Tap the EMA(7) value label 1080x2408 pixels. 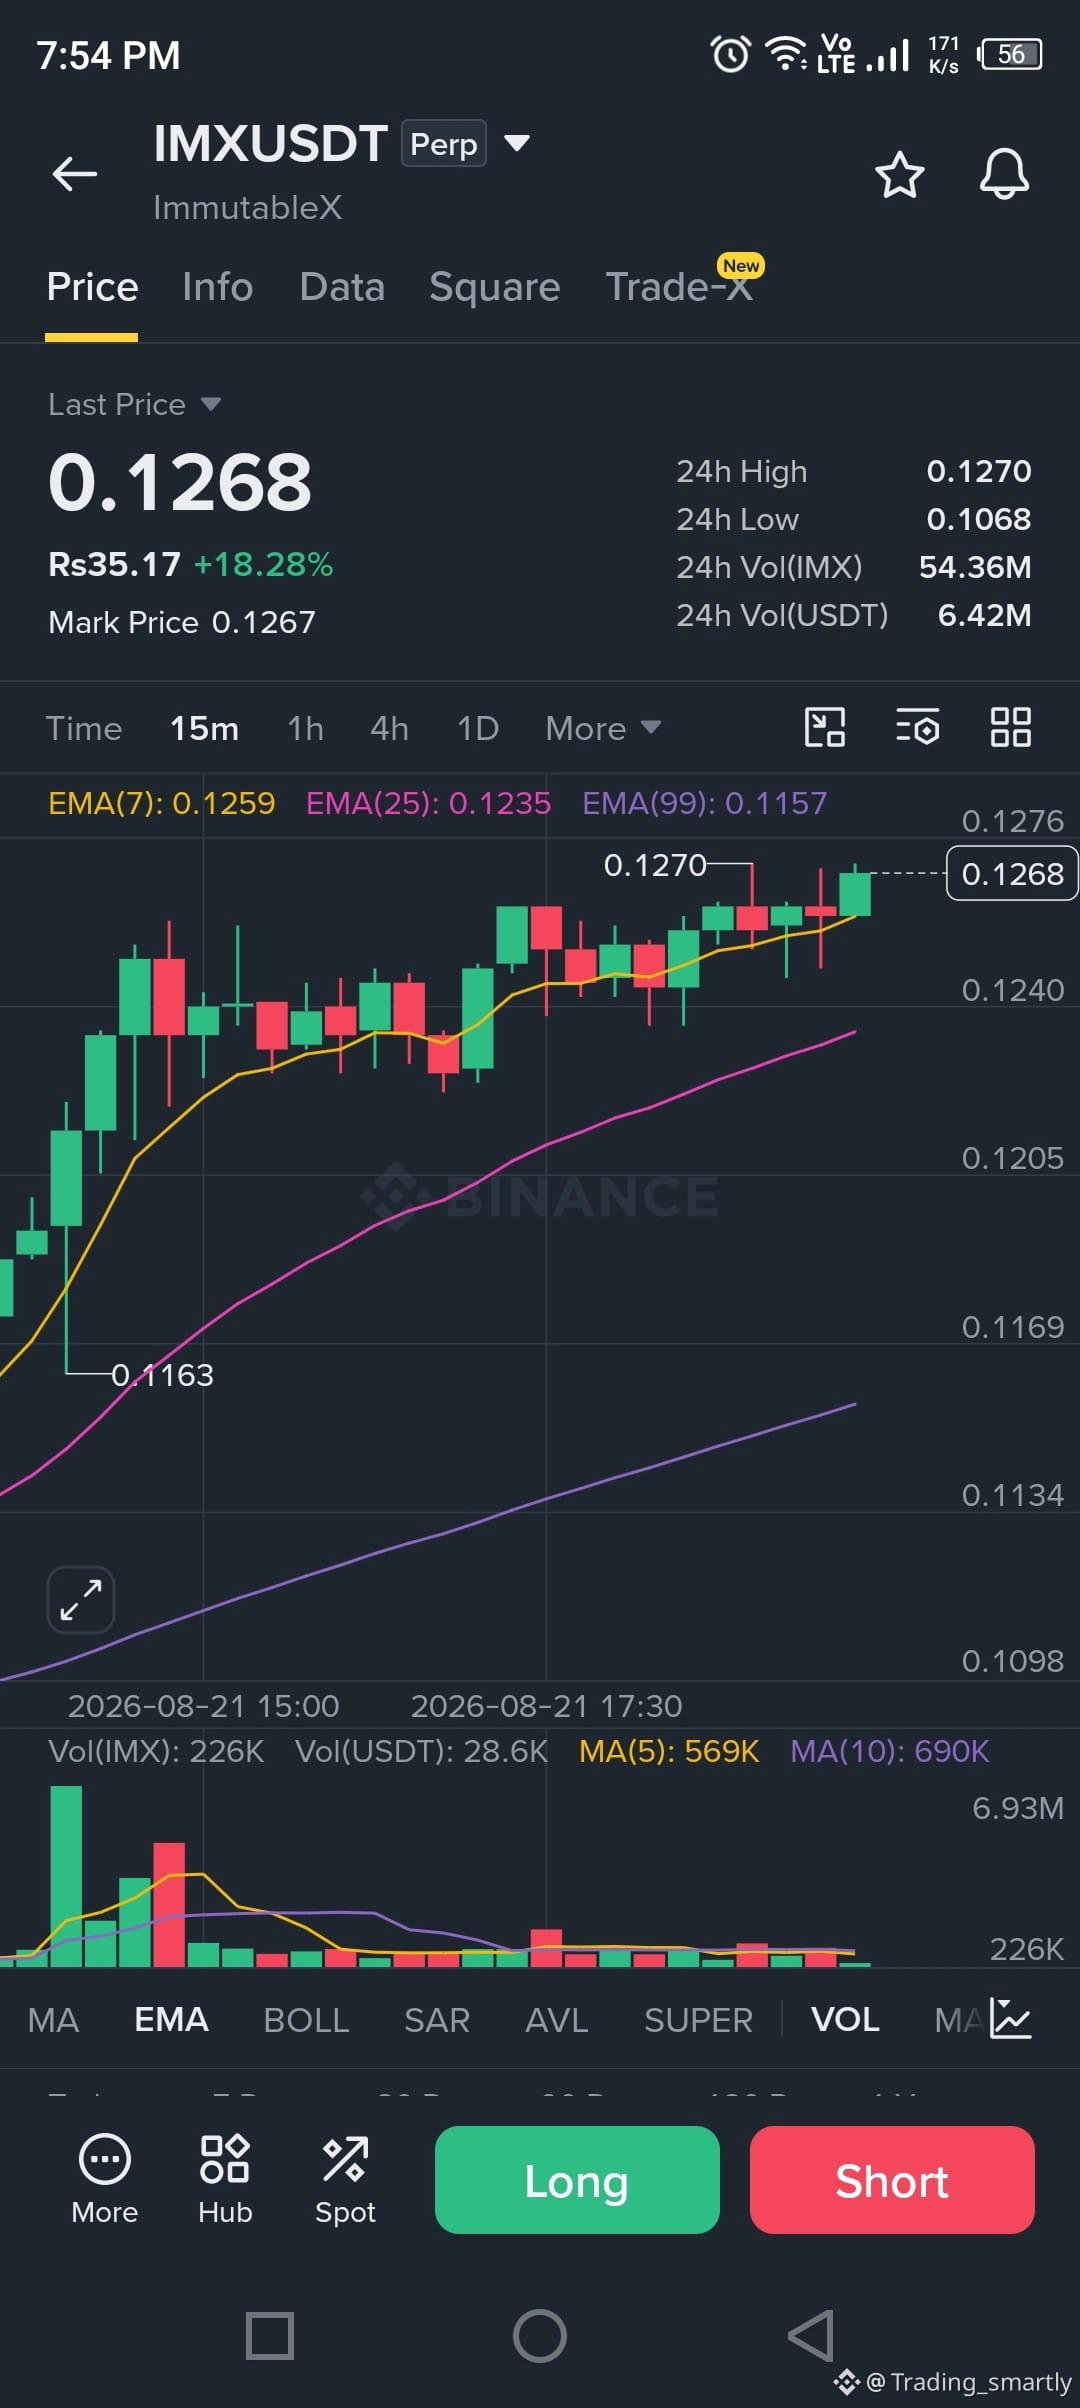(161, 803)
